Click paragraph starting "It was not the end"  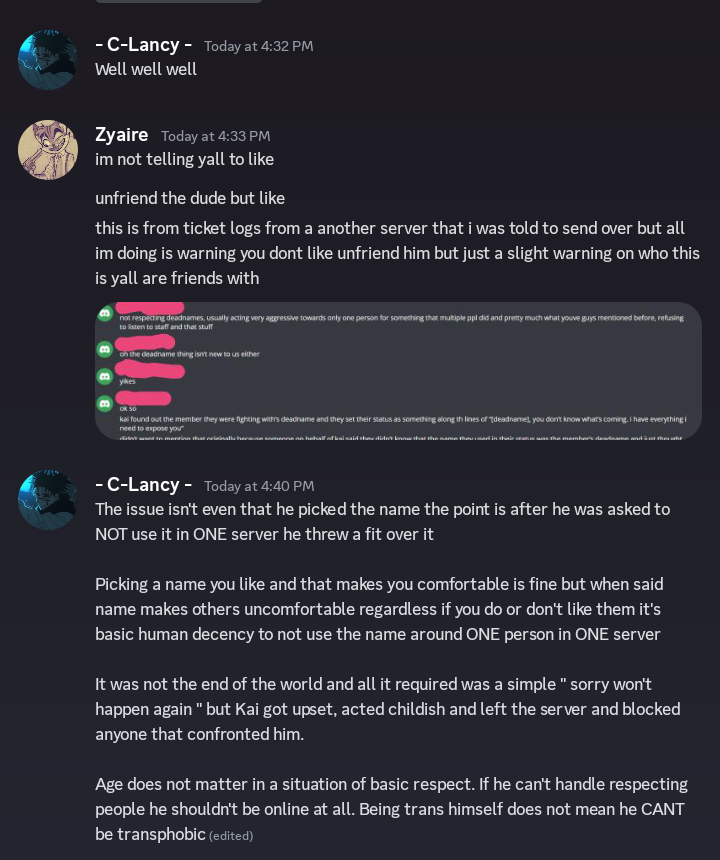point(380,709)
